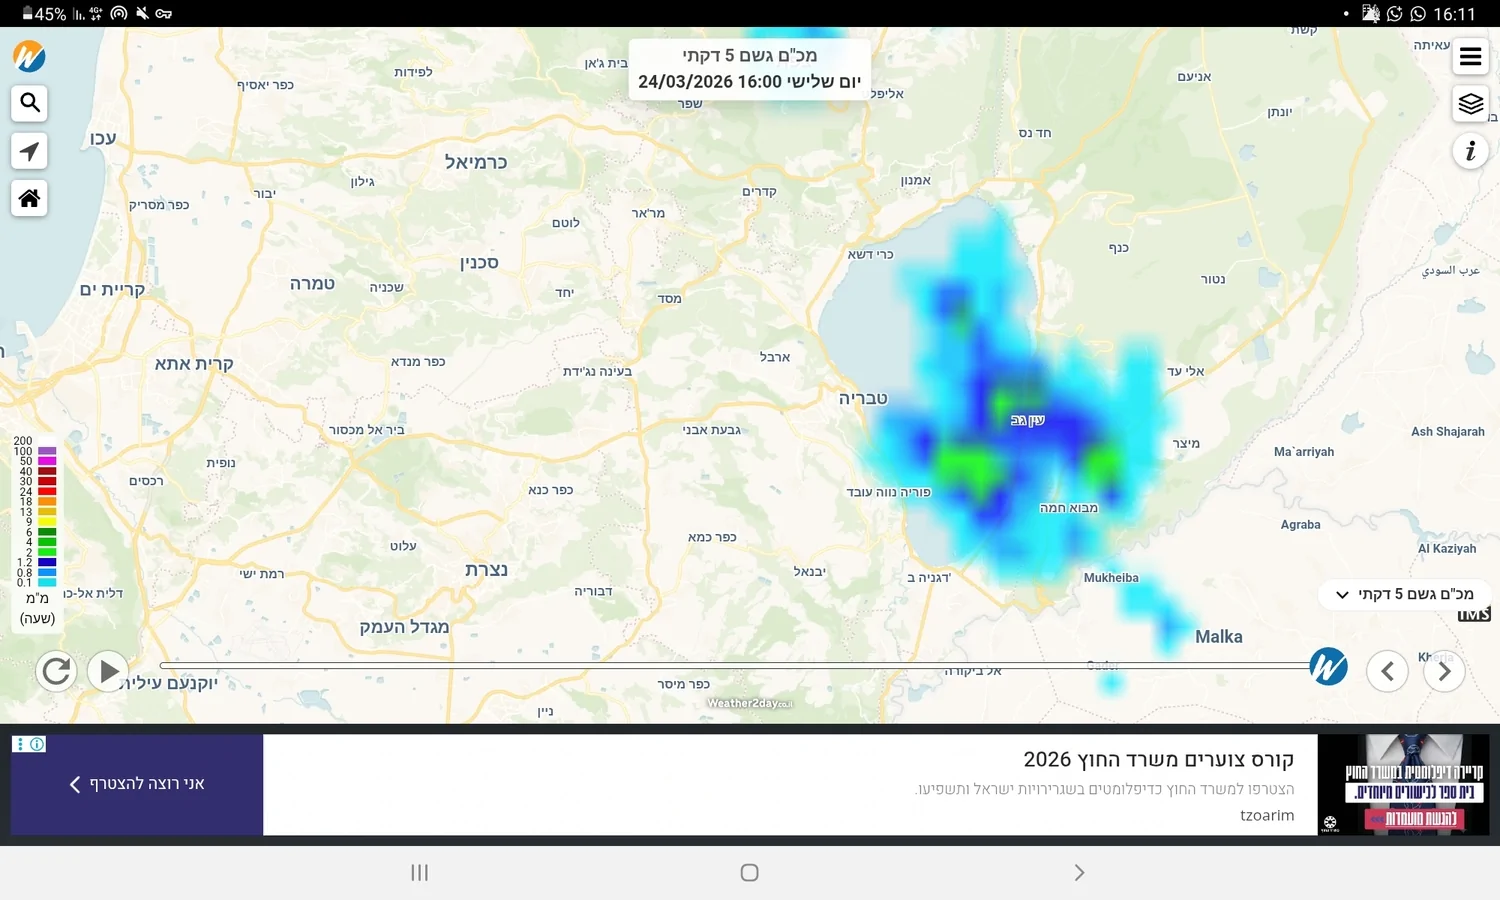Click the Weather2day logo top-left
Screen dimensions: 1500x900
click(29, 56)
